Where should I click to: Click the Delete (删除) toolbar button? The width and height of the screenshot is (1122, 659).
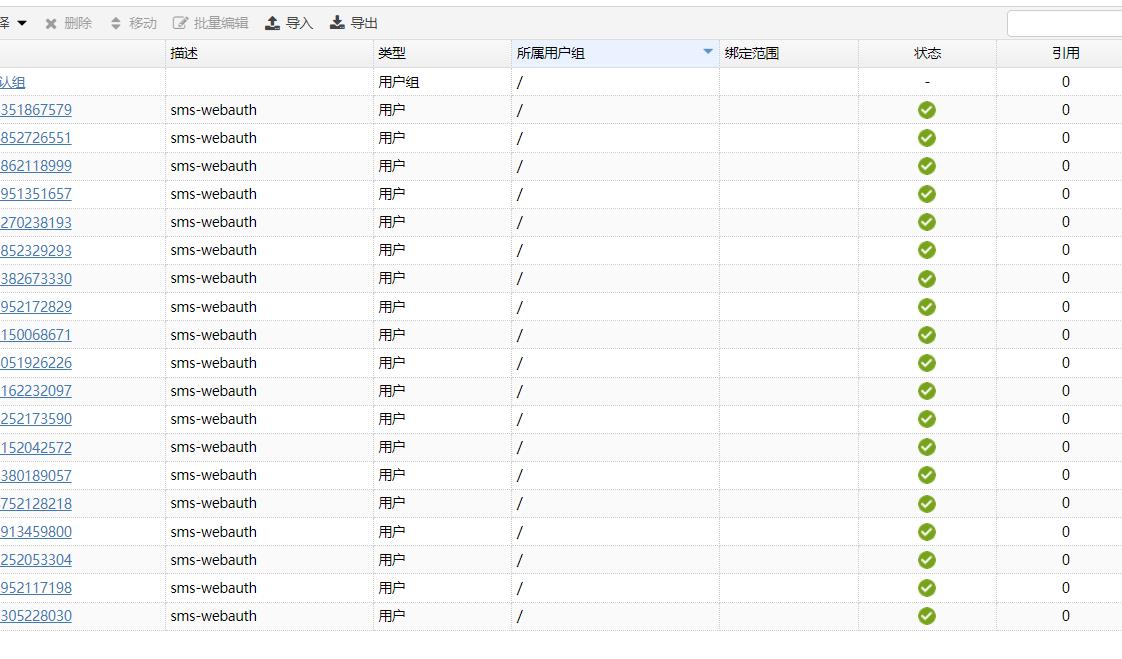[69, 23]
